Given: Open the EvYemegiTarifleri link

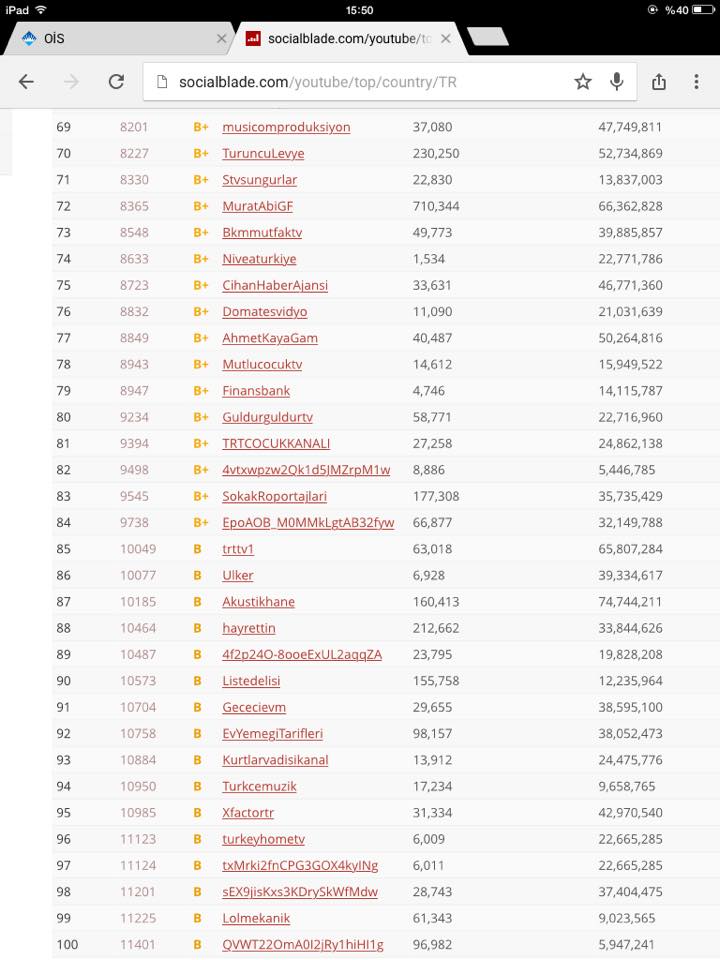Looking at the screenshot, I should point(272,733).
